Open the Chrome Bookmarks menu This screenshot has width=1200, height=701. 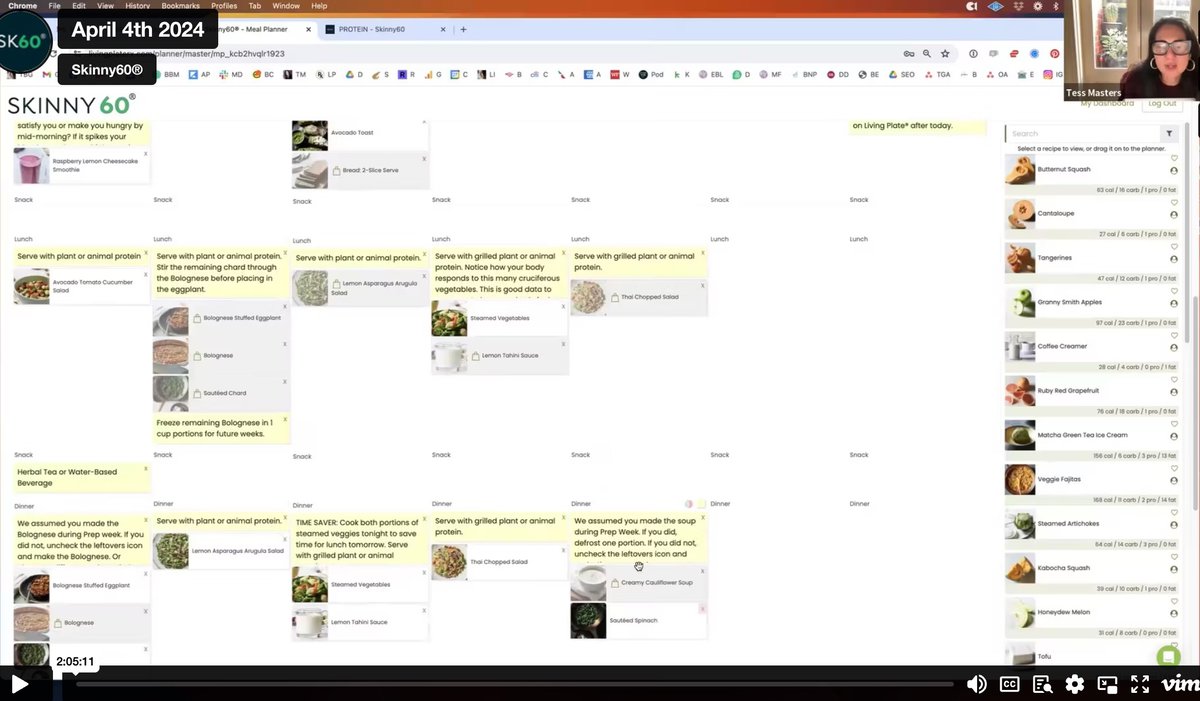pos(181,6)
